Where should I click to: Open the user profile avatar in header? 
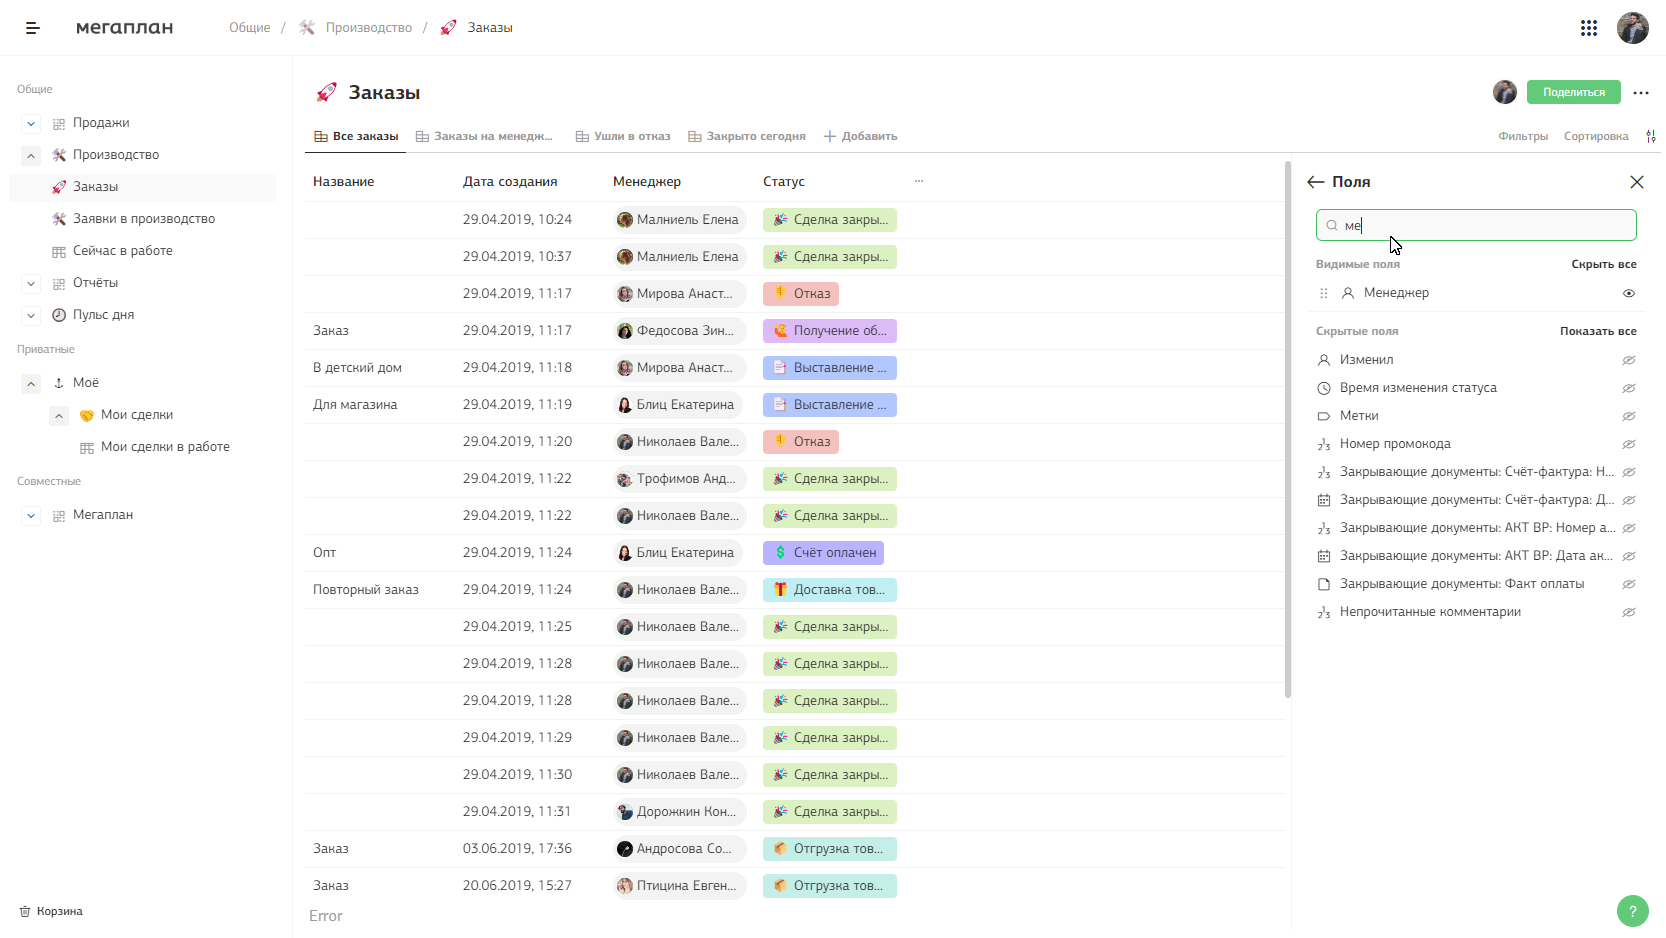[x=1632, y=28]
